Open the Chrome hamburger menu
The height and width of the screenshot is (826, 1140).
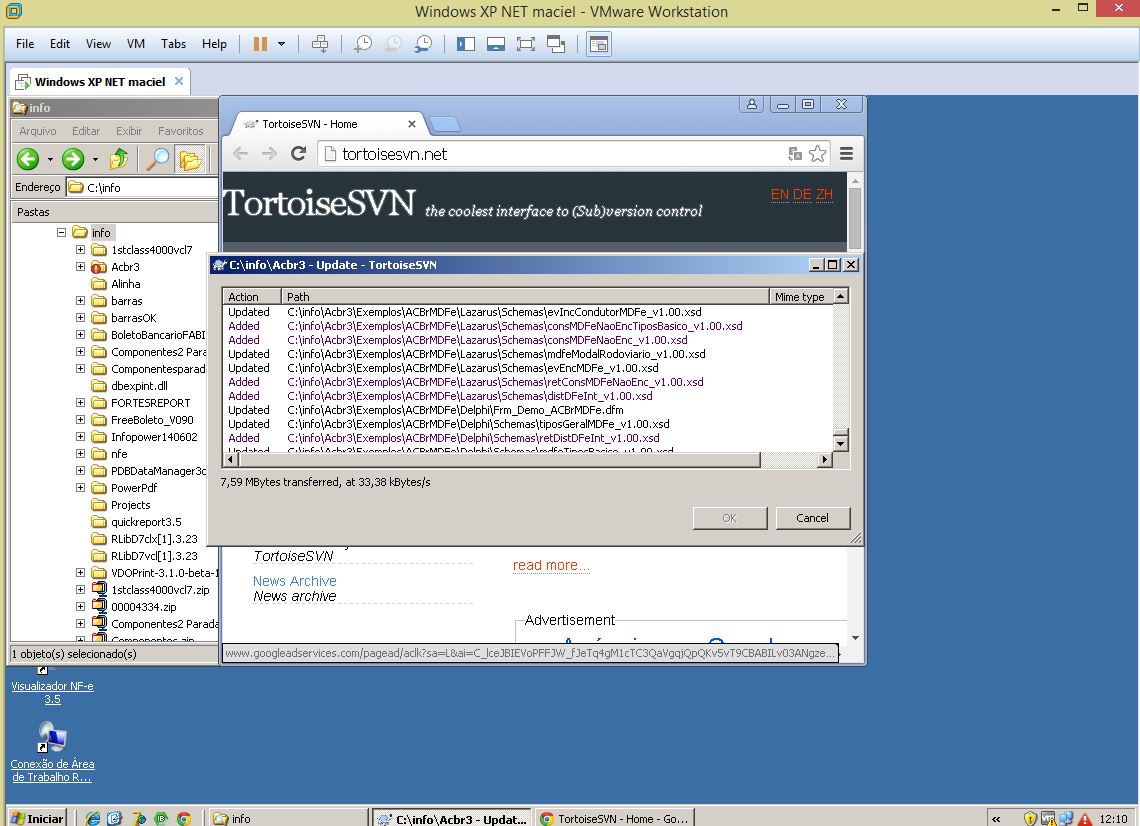tap(846, 153)
